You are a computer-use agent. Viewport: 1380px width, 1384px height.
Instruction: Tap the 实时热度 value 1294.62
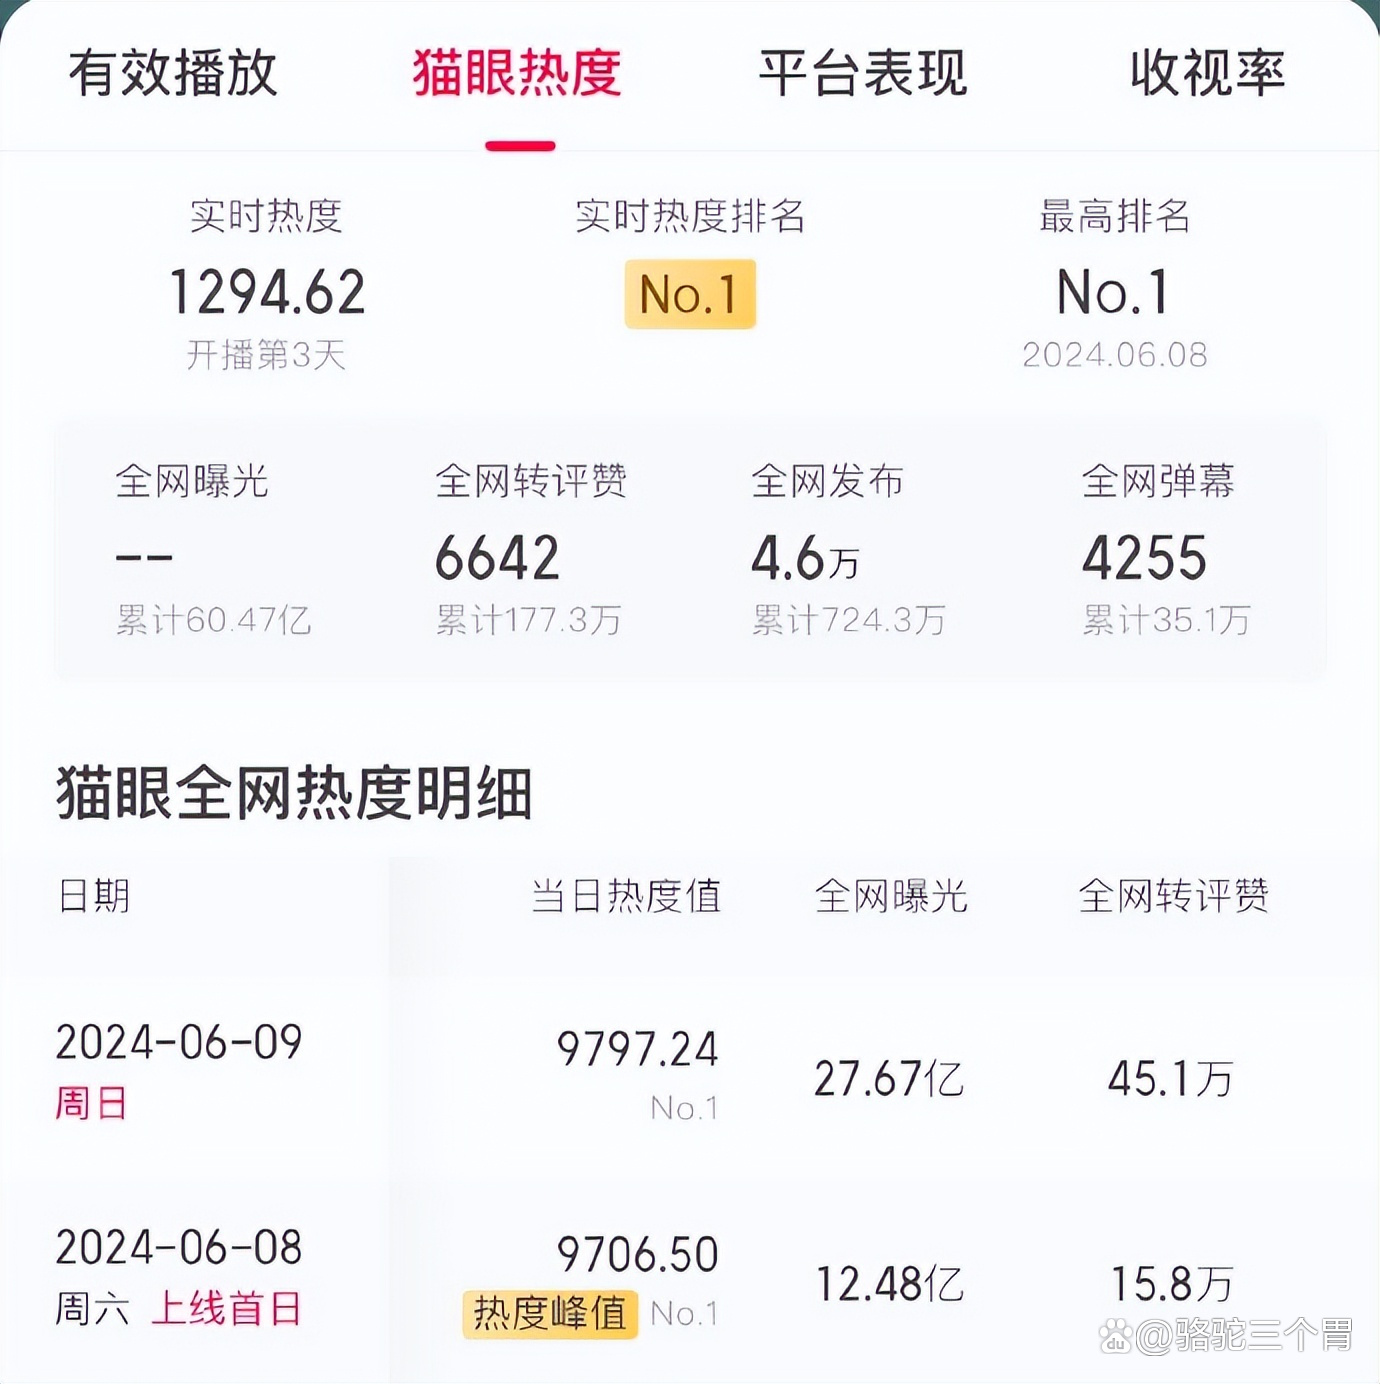(267, 292)
